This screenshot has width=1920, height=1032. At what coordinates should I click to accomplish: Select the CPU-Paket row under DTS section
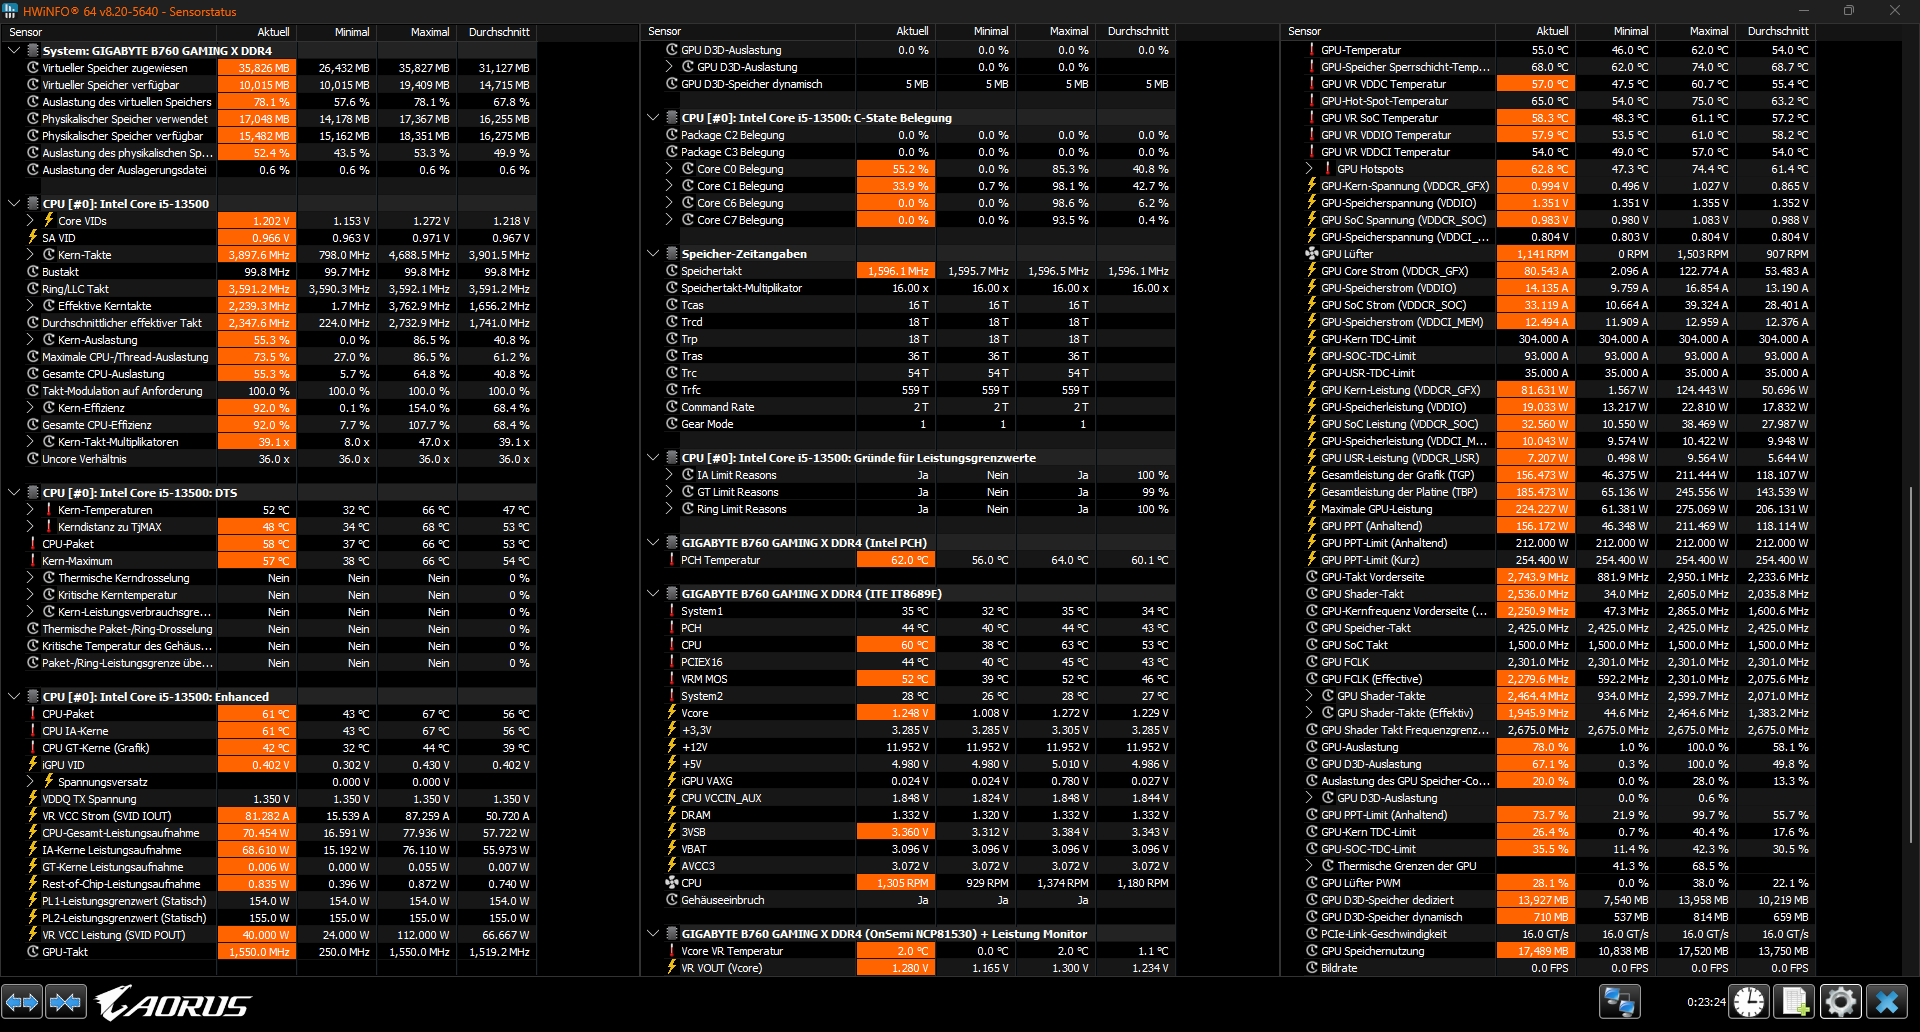pos(269,544)
